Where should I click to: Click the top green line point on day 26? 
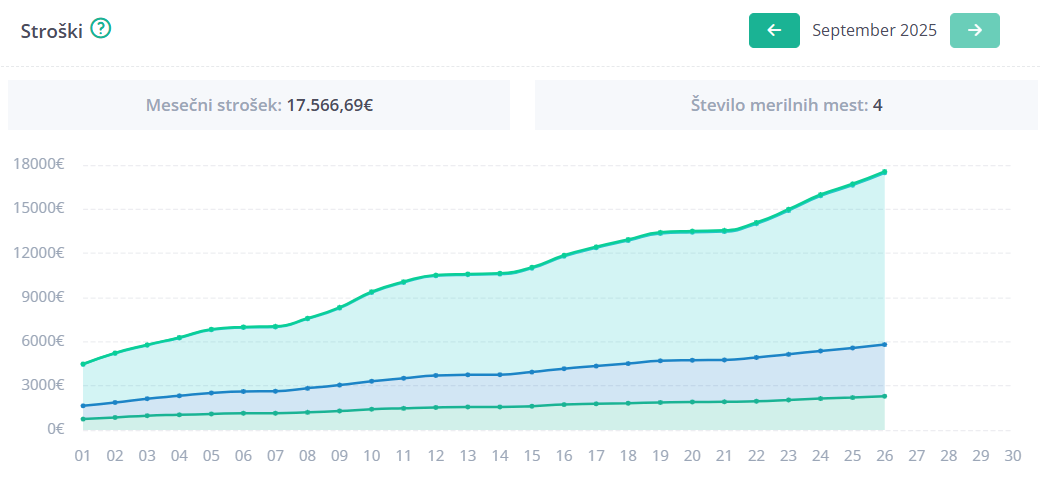pos(884,172)
